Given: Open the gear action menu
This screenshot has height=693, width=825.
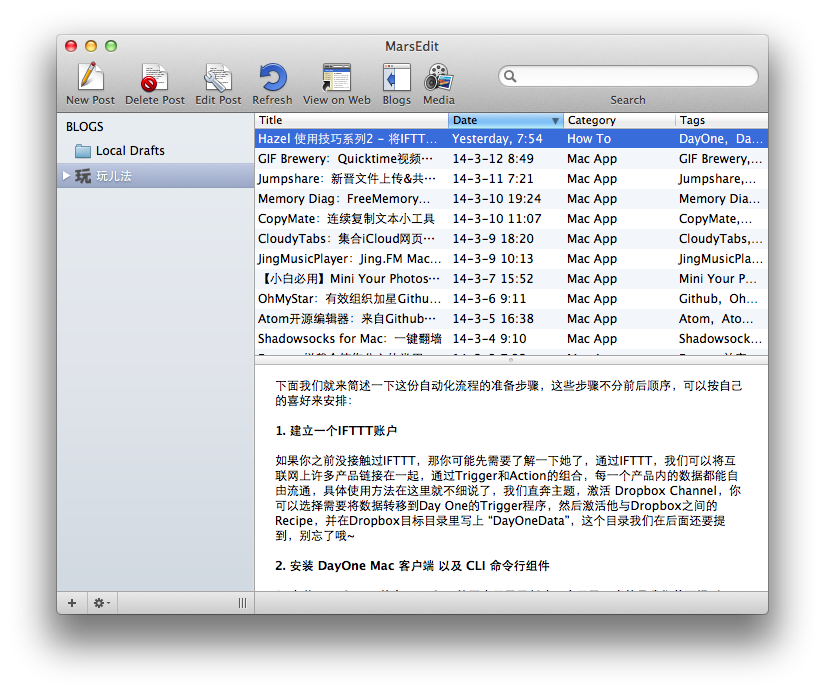Looking at the screenshot, I should coord(101,603).
